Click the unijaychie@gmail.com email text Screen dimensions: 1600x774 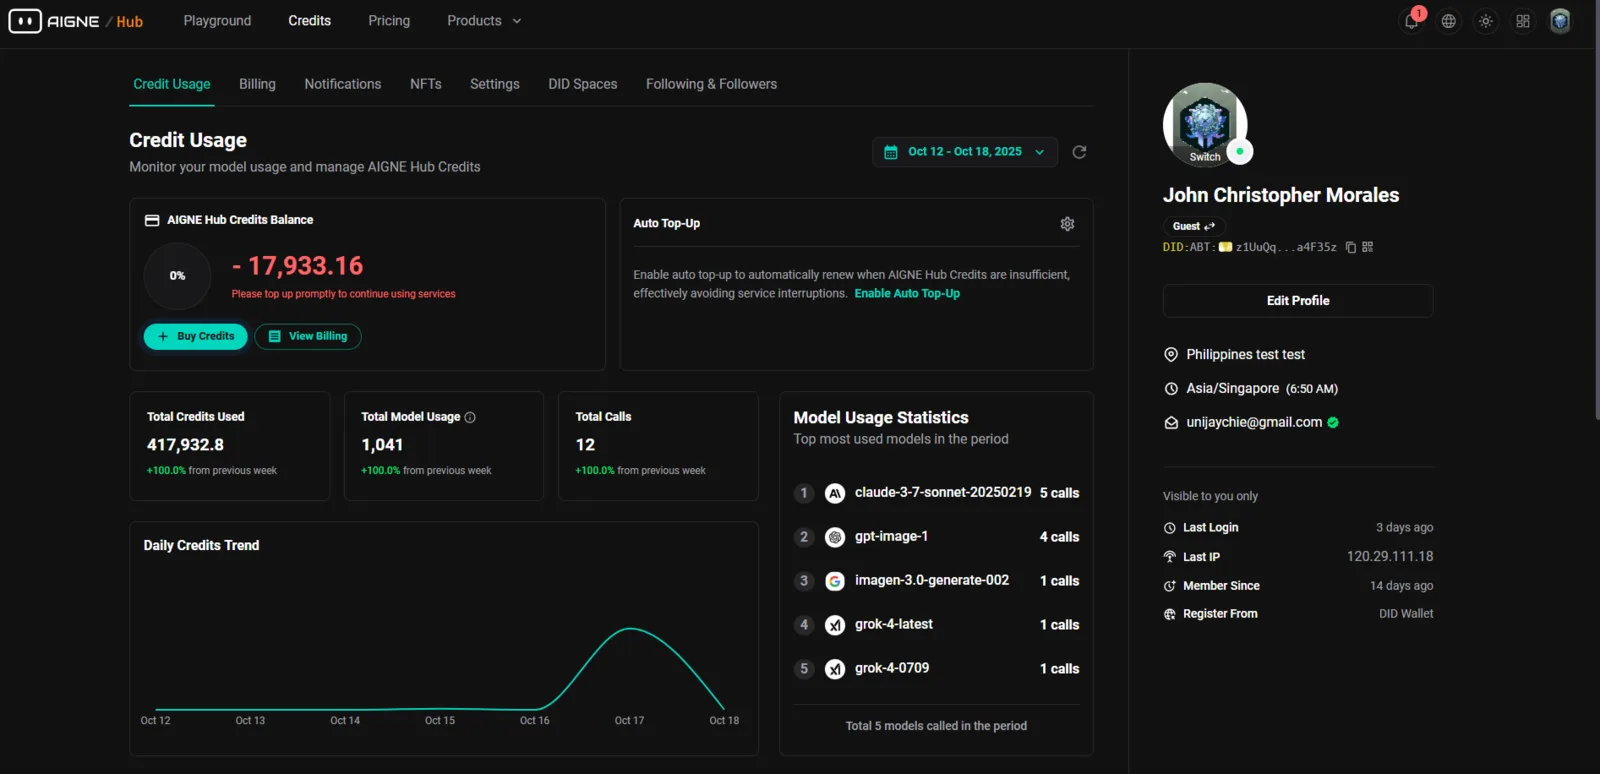pos(1254,423)
